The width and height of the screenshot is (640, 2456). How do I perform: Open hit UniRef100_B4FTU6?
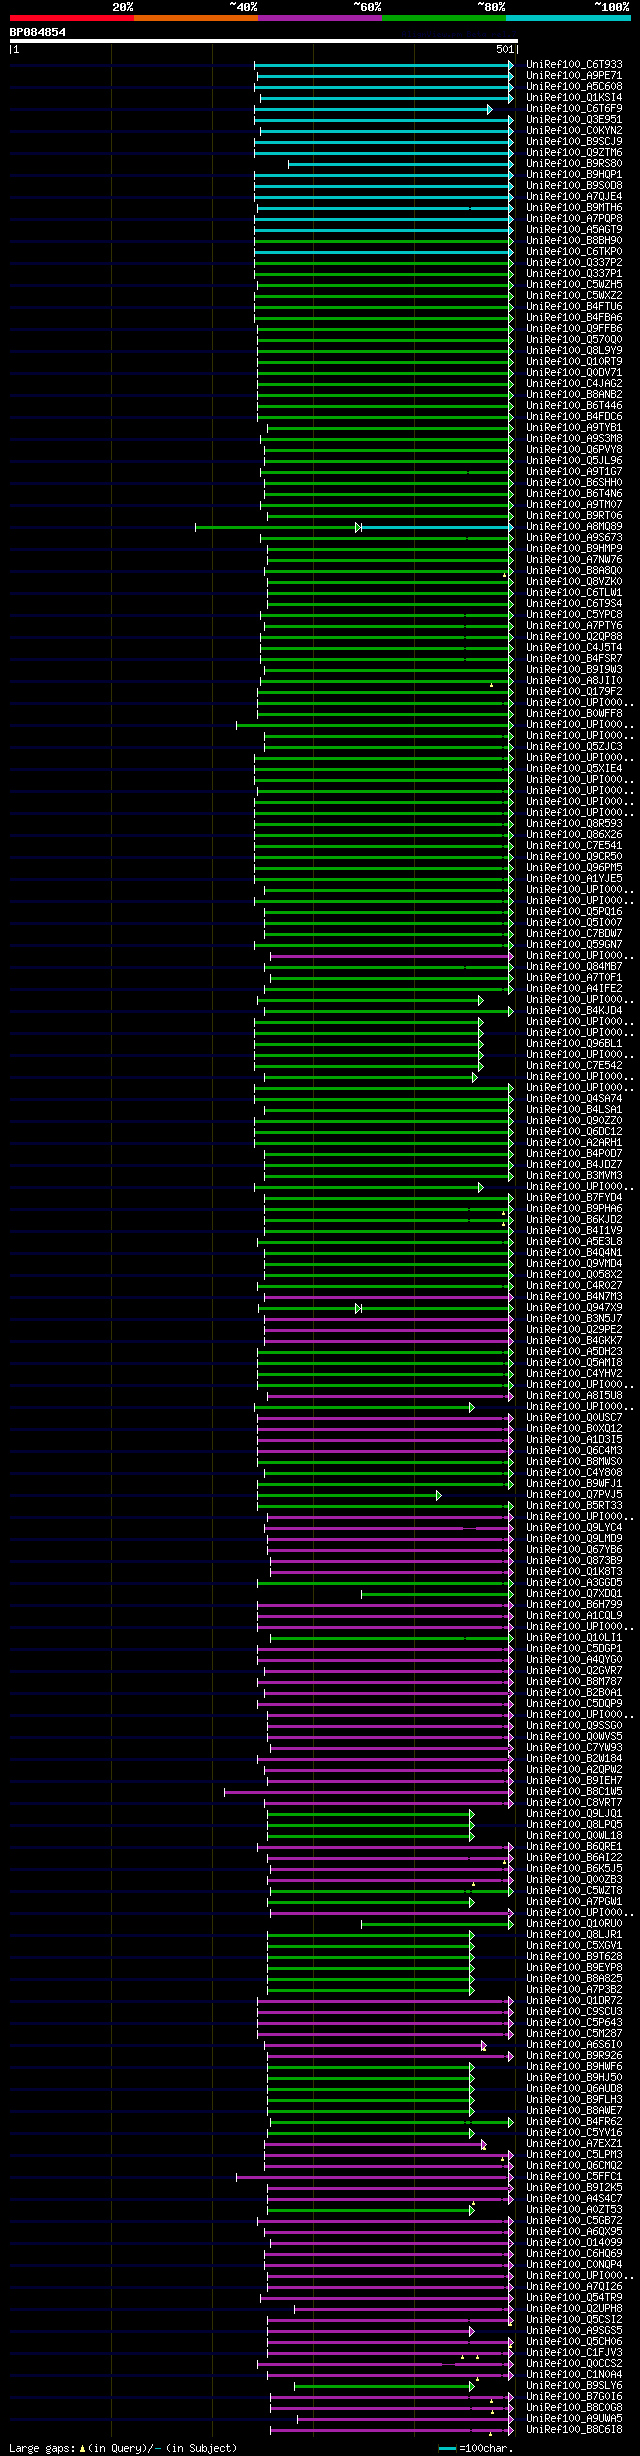(574, 307)
